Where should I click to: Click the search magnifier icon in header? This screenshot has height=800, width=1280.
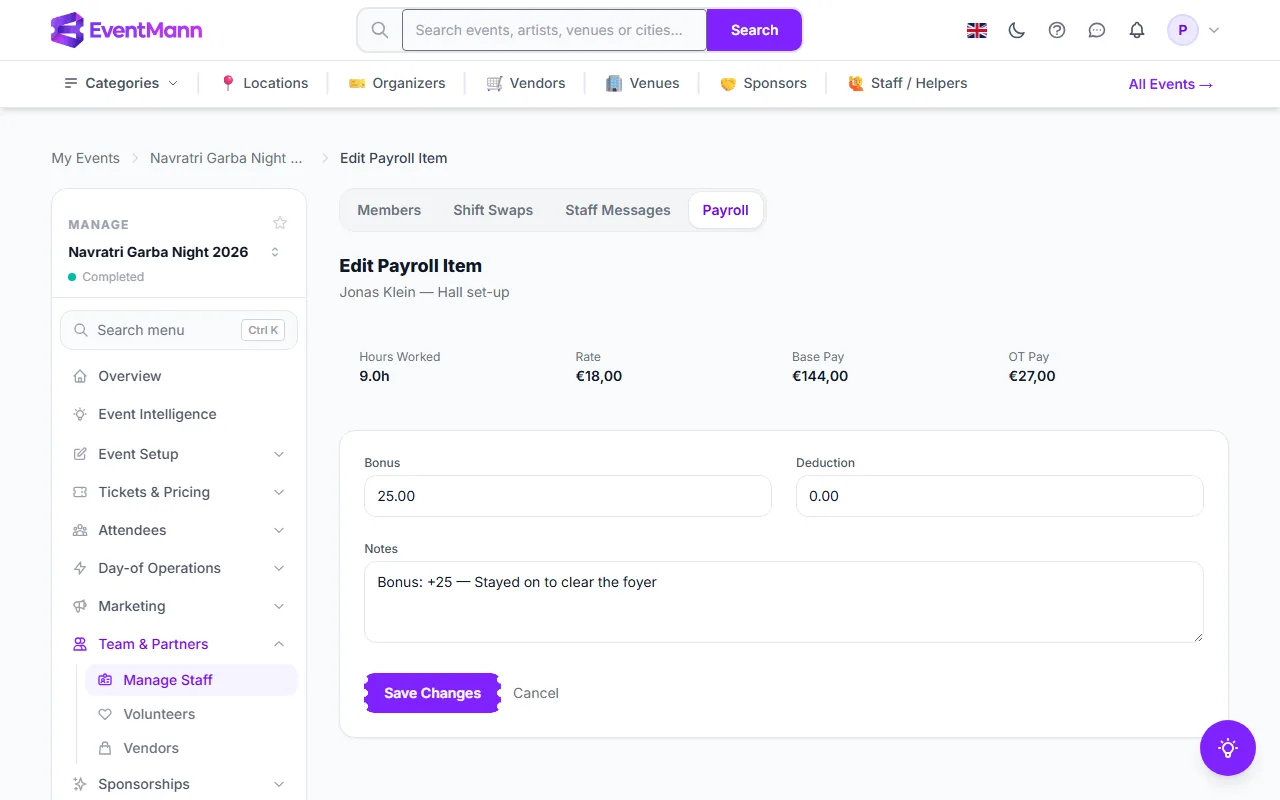[x=380, y=30]
